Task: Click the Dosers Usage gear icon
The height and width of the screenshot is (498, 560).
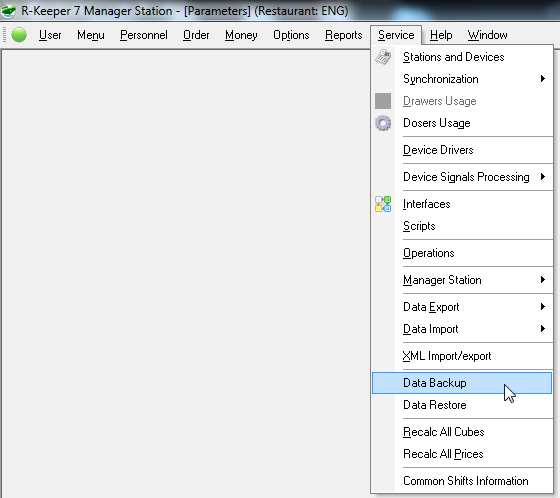Action: 383,123
